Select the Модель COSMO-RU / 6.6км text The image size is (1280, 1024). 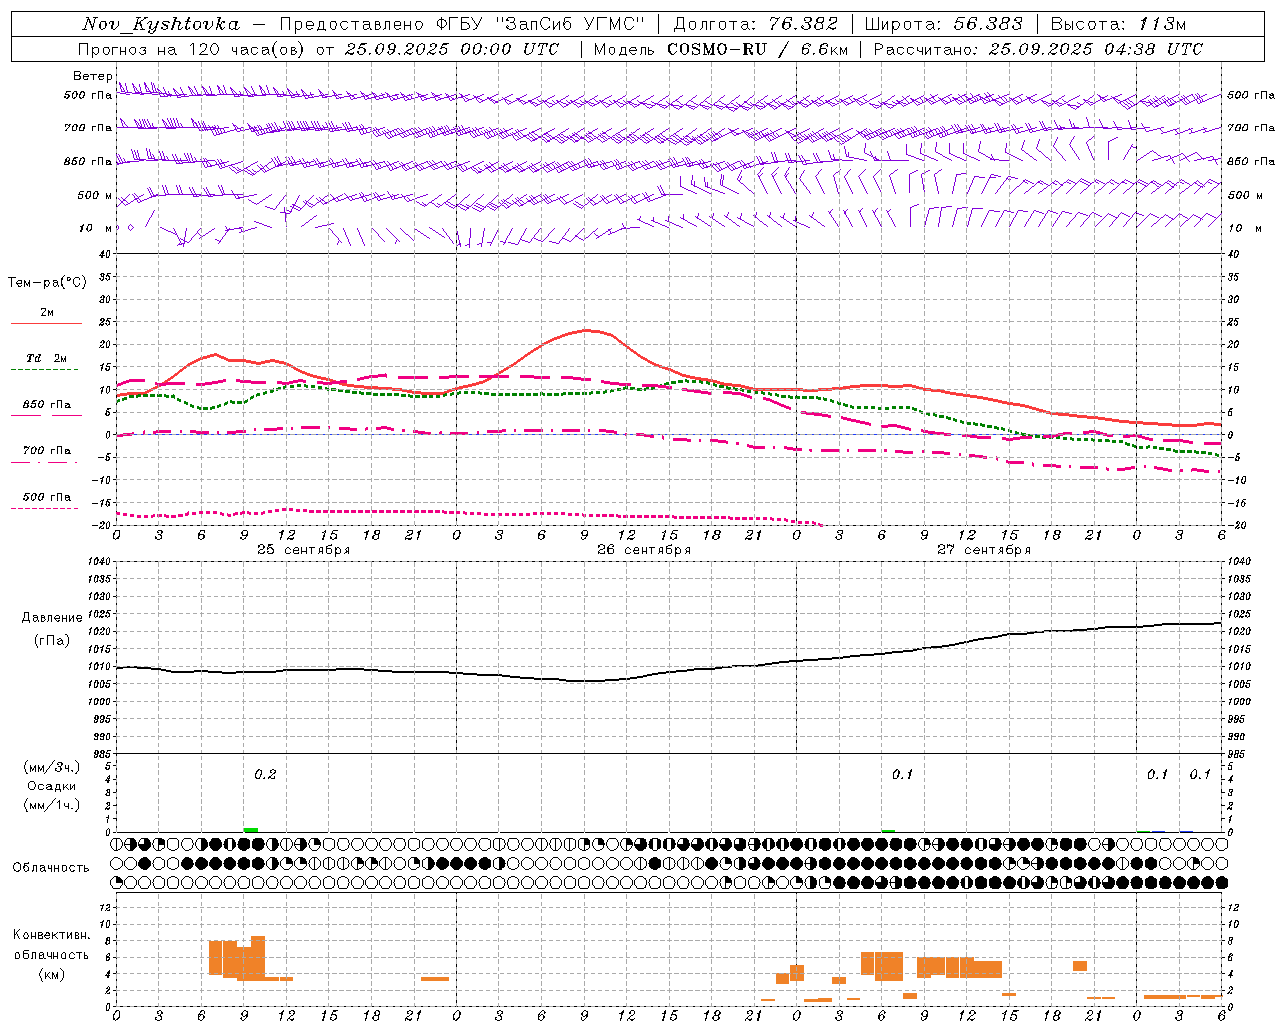721,49
